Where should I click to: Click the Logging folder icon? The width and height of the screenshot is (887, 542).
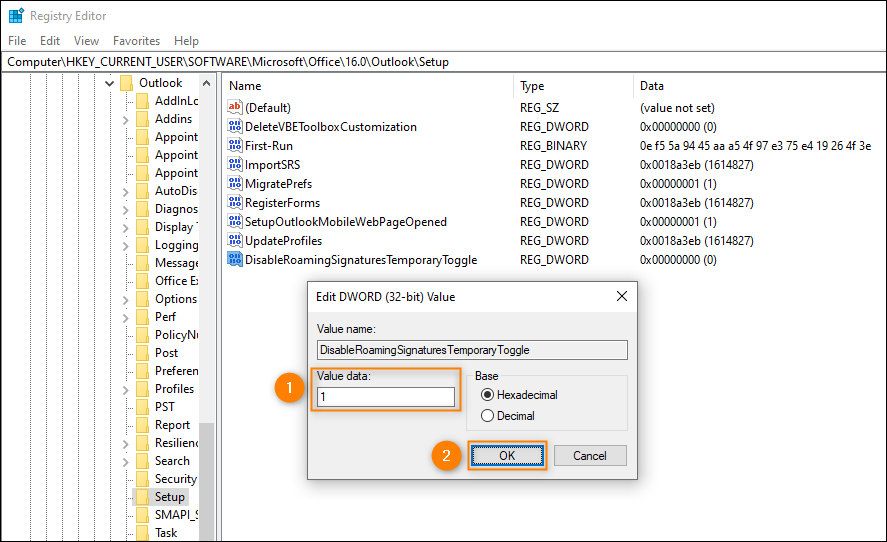click(143, 245)
